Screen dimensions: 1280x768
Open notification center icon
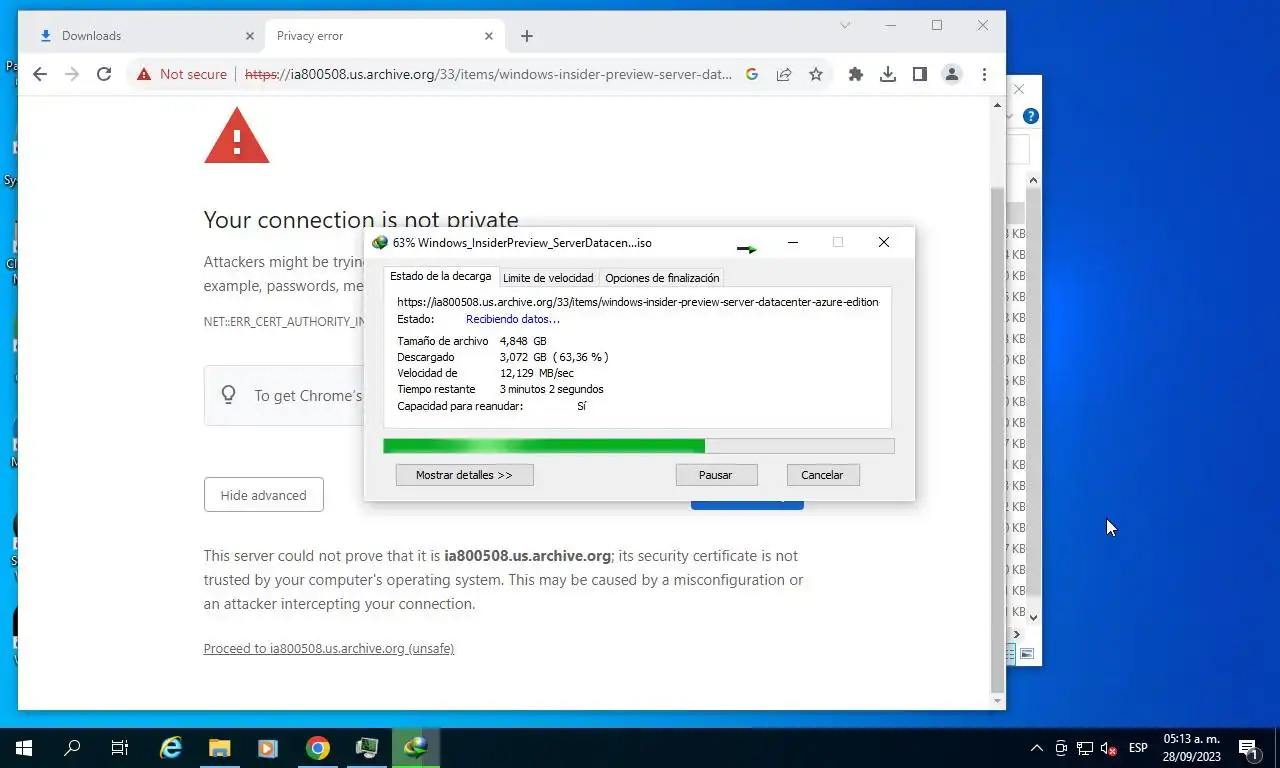pos(1248,748)
